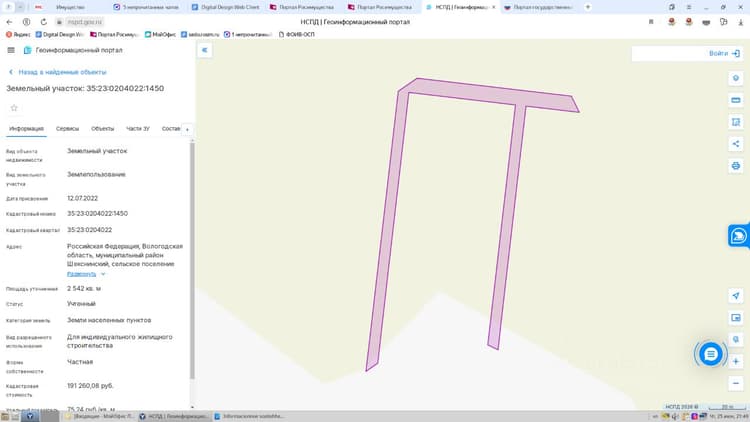
Task: Click the share icon on the map toolbar
Action: coord(736,144)
